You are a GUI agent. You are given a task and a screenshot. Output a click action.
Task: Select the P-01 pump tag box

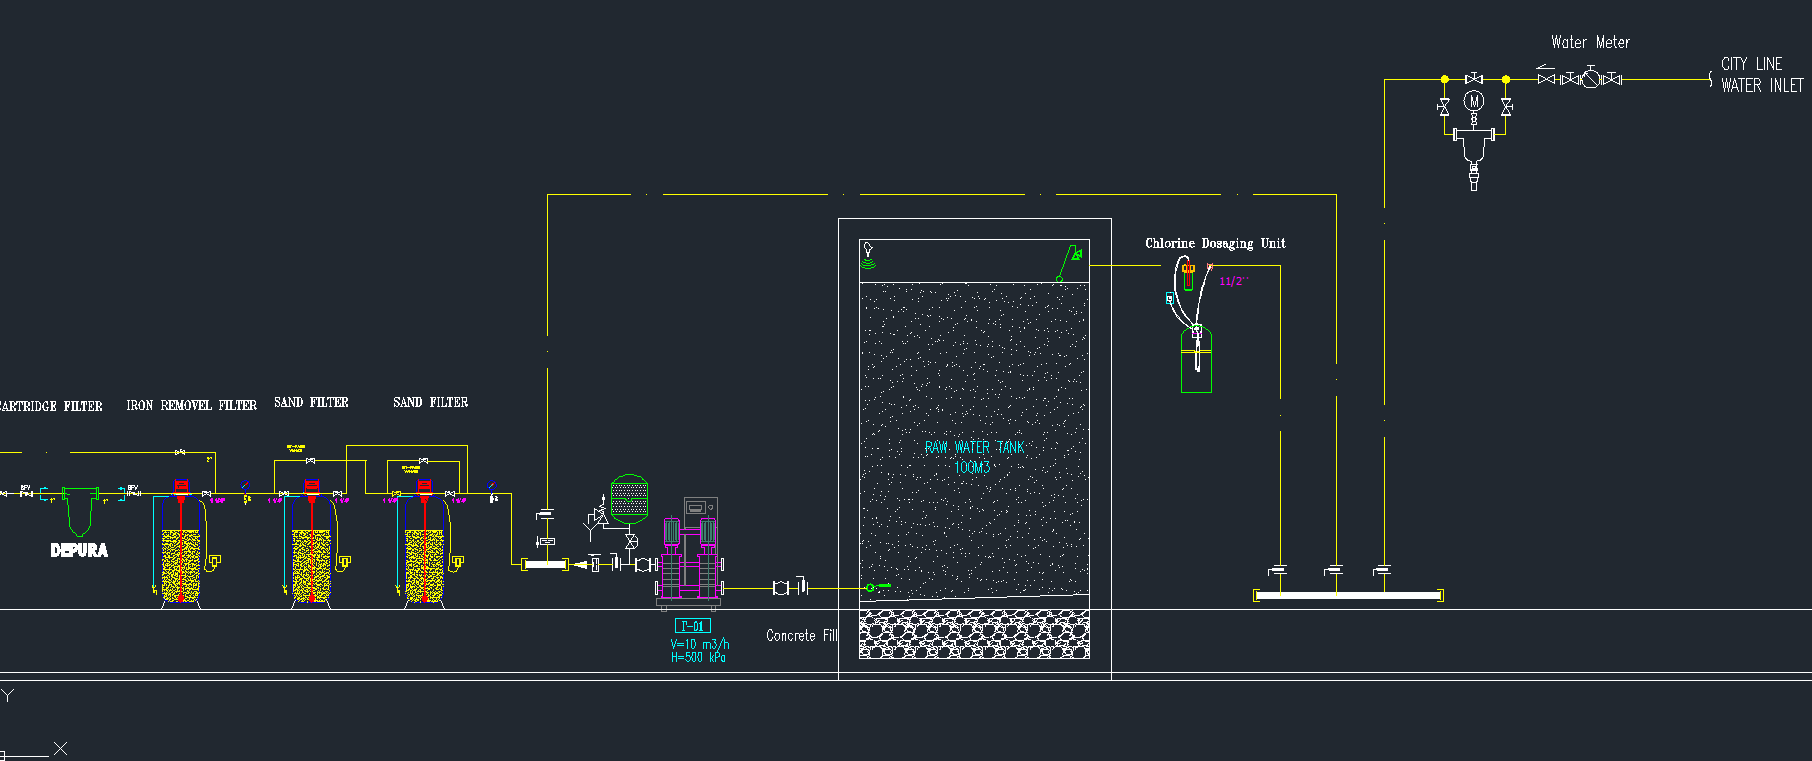(x=692, y=626)
